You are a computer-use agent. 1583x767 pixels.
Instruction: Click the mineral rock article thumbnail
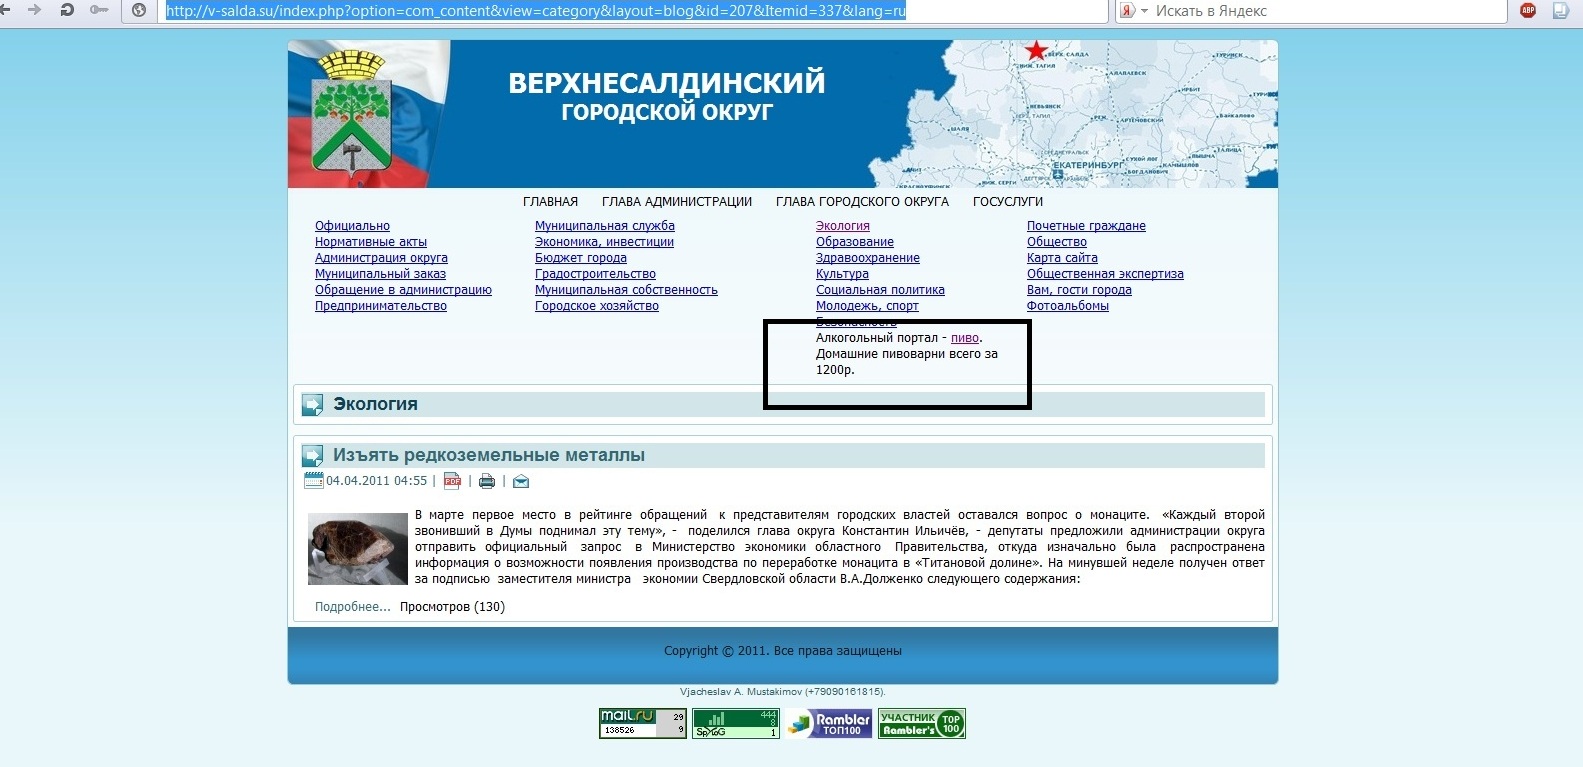pyautogui.click(x=357, y=549)
